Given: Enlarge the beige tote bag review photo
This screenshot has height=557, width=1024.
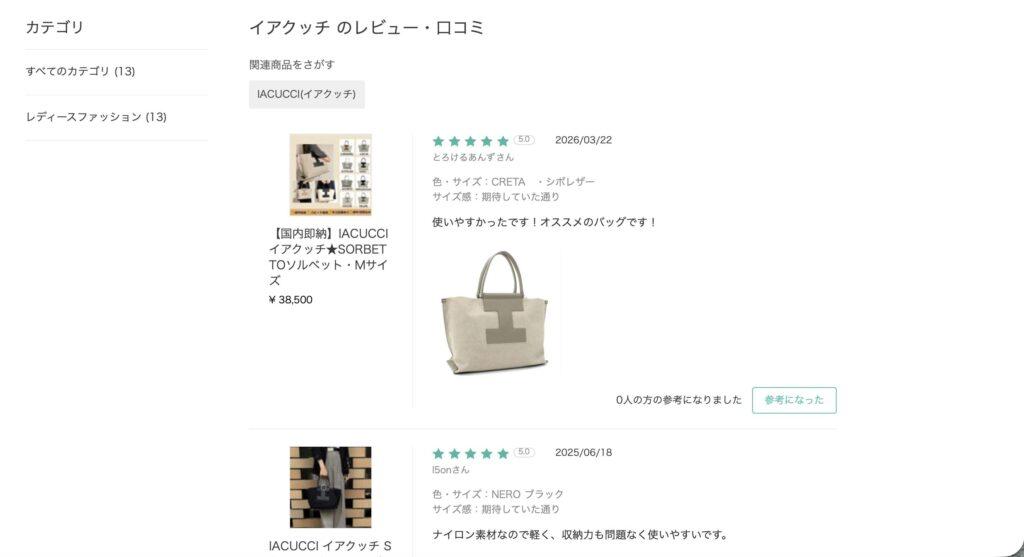Looking at the screenshot, I should pyautogui.click(x=496, y=312).
